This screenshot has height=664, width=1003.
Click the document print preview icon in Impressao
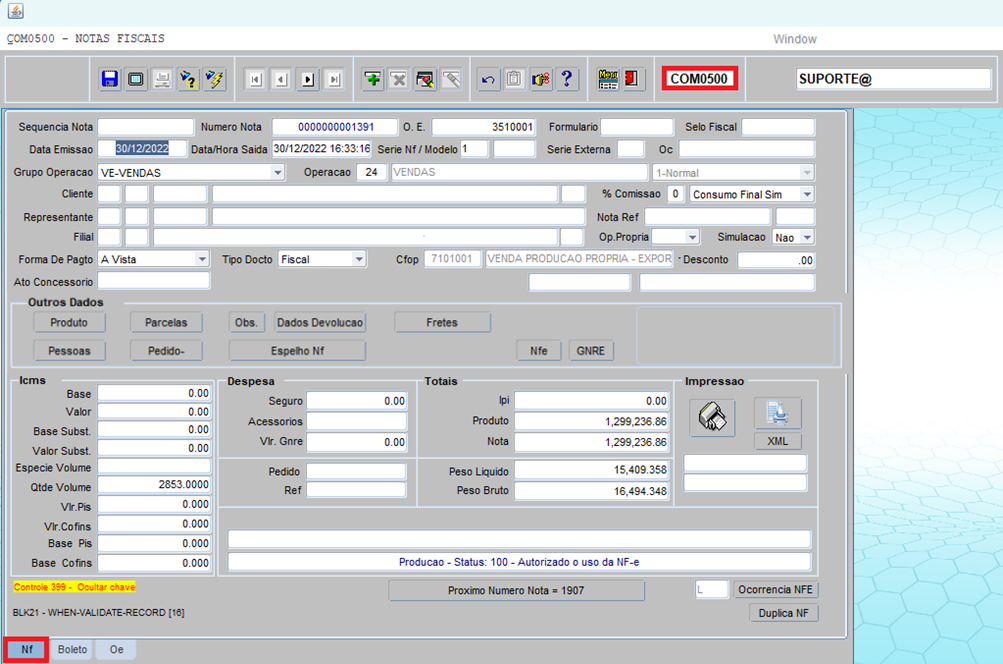778,411
